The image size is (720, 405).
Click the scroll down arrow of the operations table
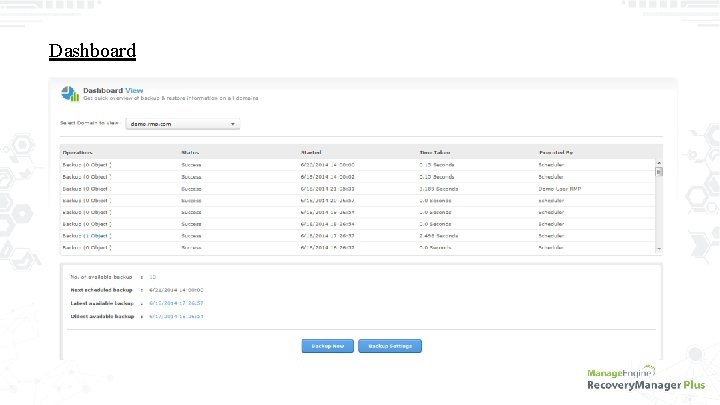[659, 249]
